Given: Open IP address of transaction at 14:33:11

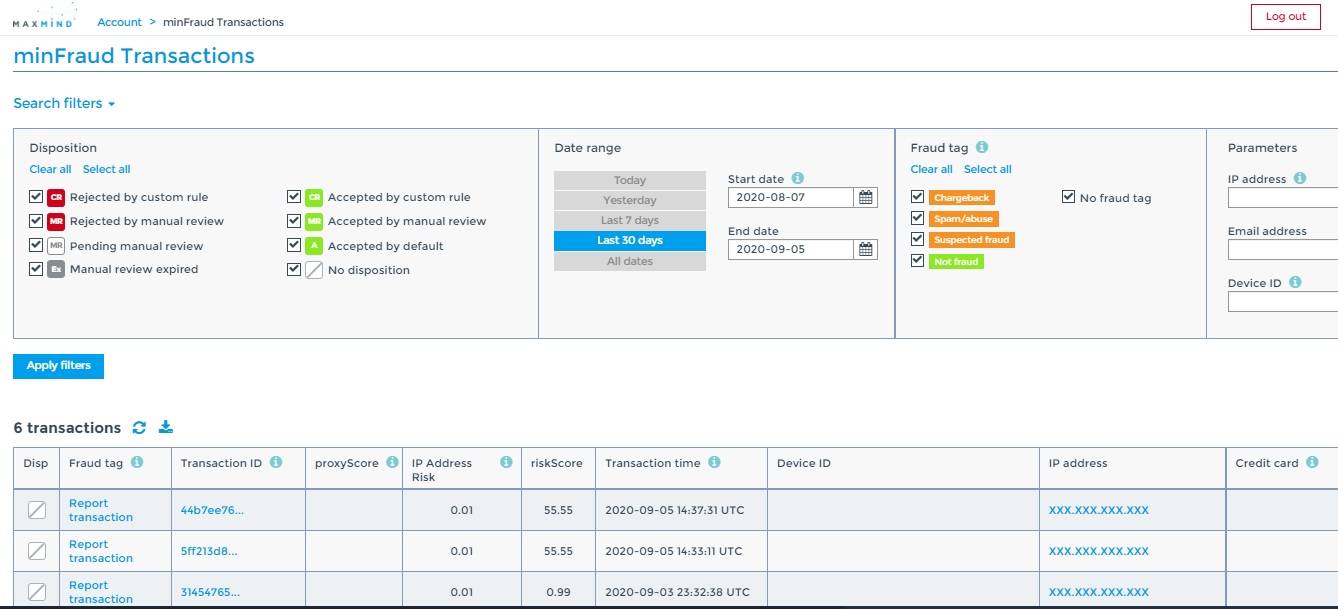Looking at the screenshot, I should [1099, 551].
